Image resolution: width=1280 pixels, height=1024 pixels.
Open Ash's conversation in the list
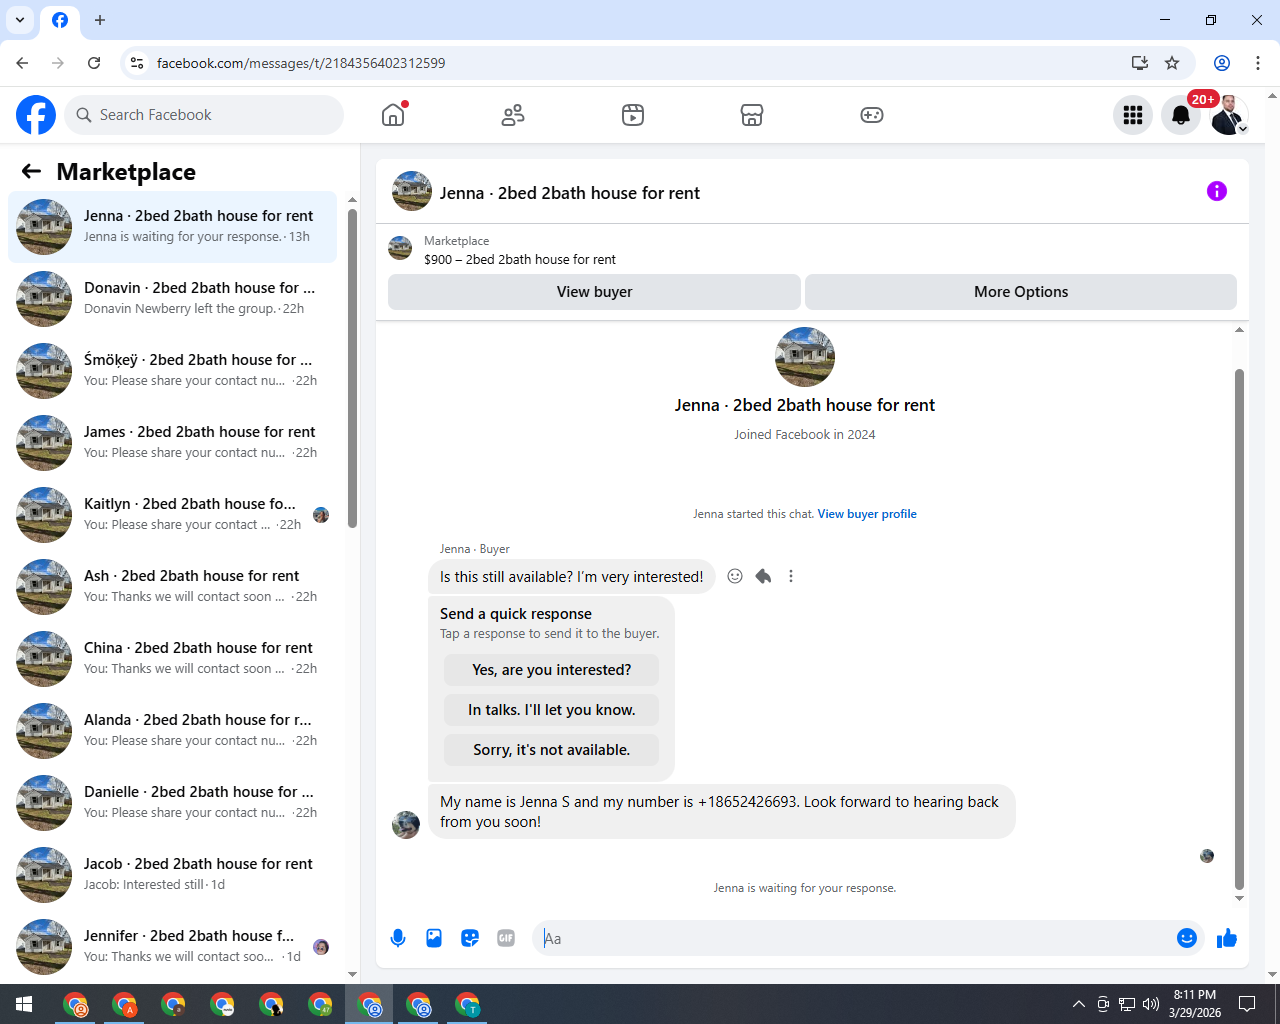[x=172, y=587]
